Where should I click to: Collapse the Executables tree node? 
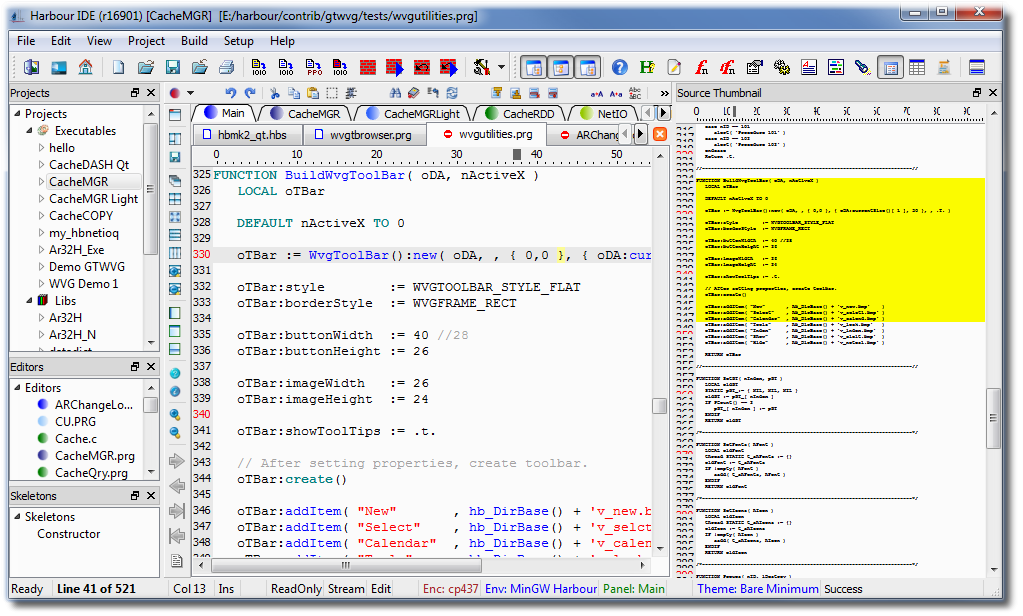31,131
